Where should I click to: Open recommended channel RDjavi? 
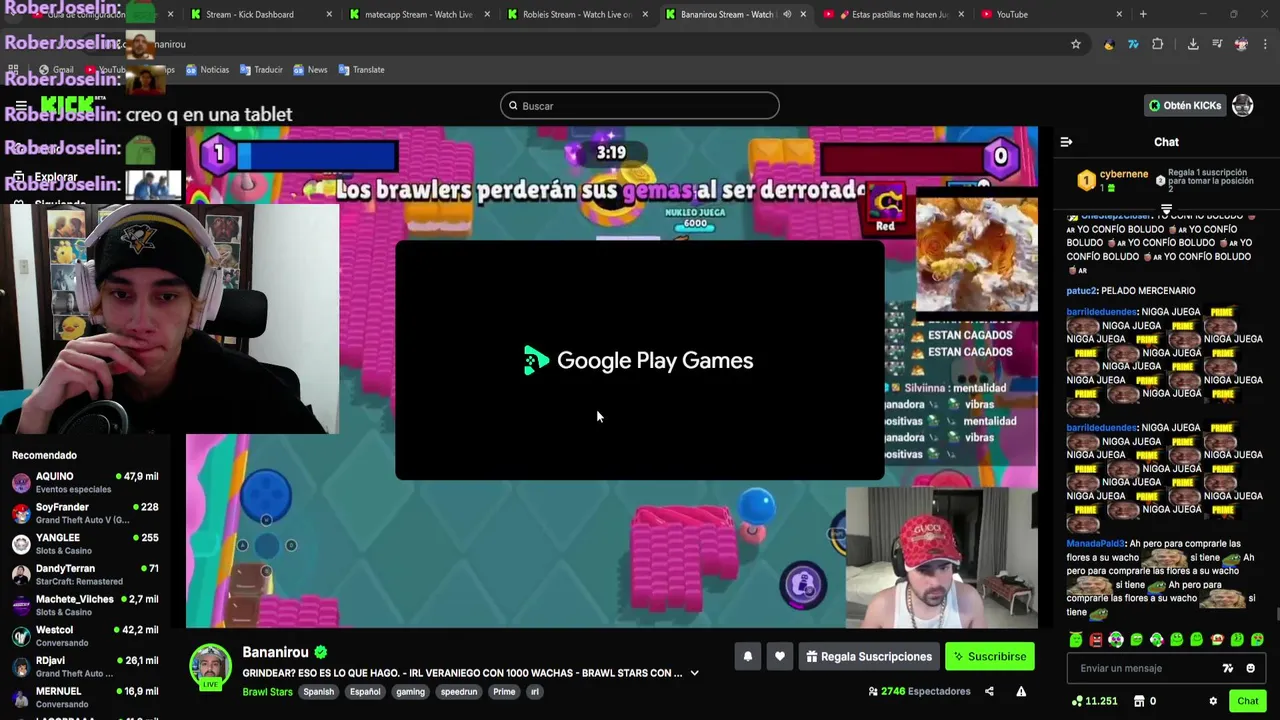(85, 666)
